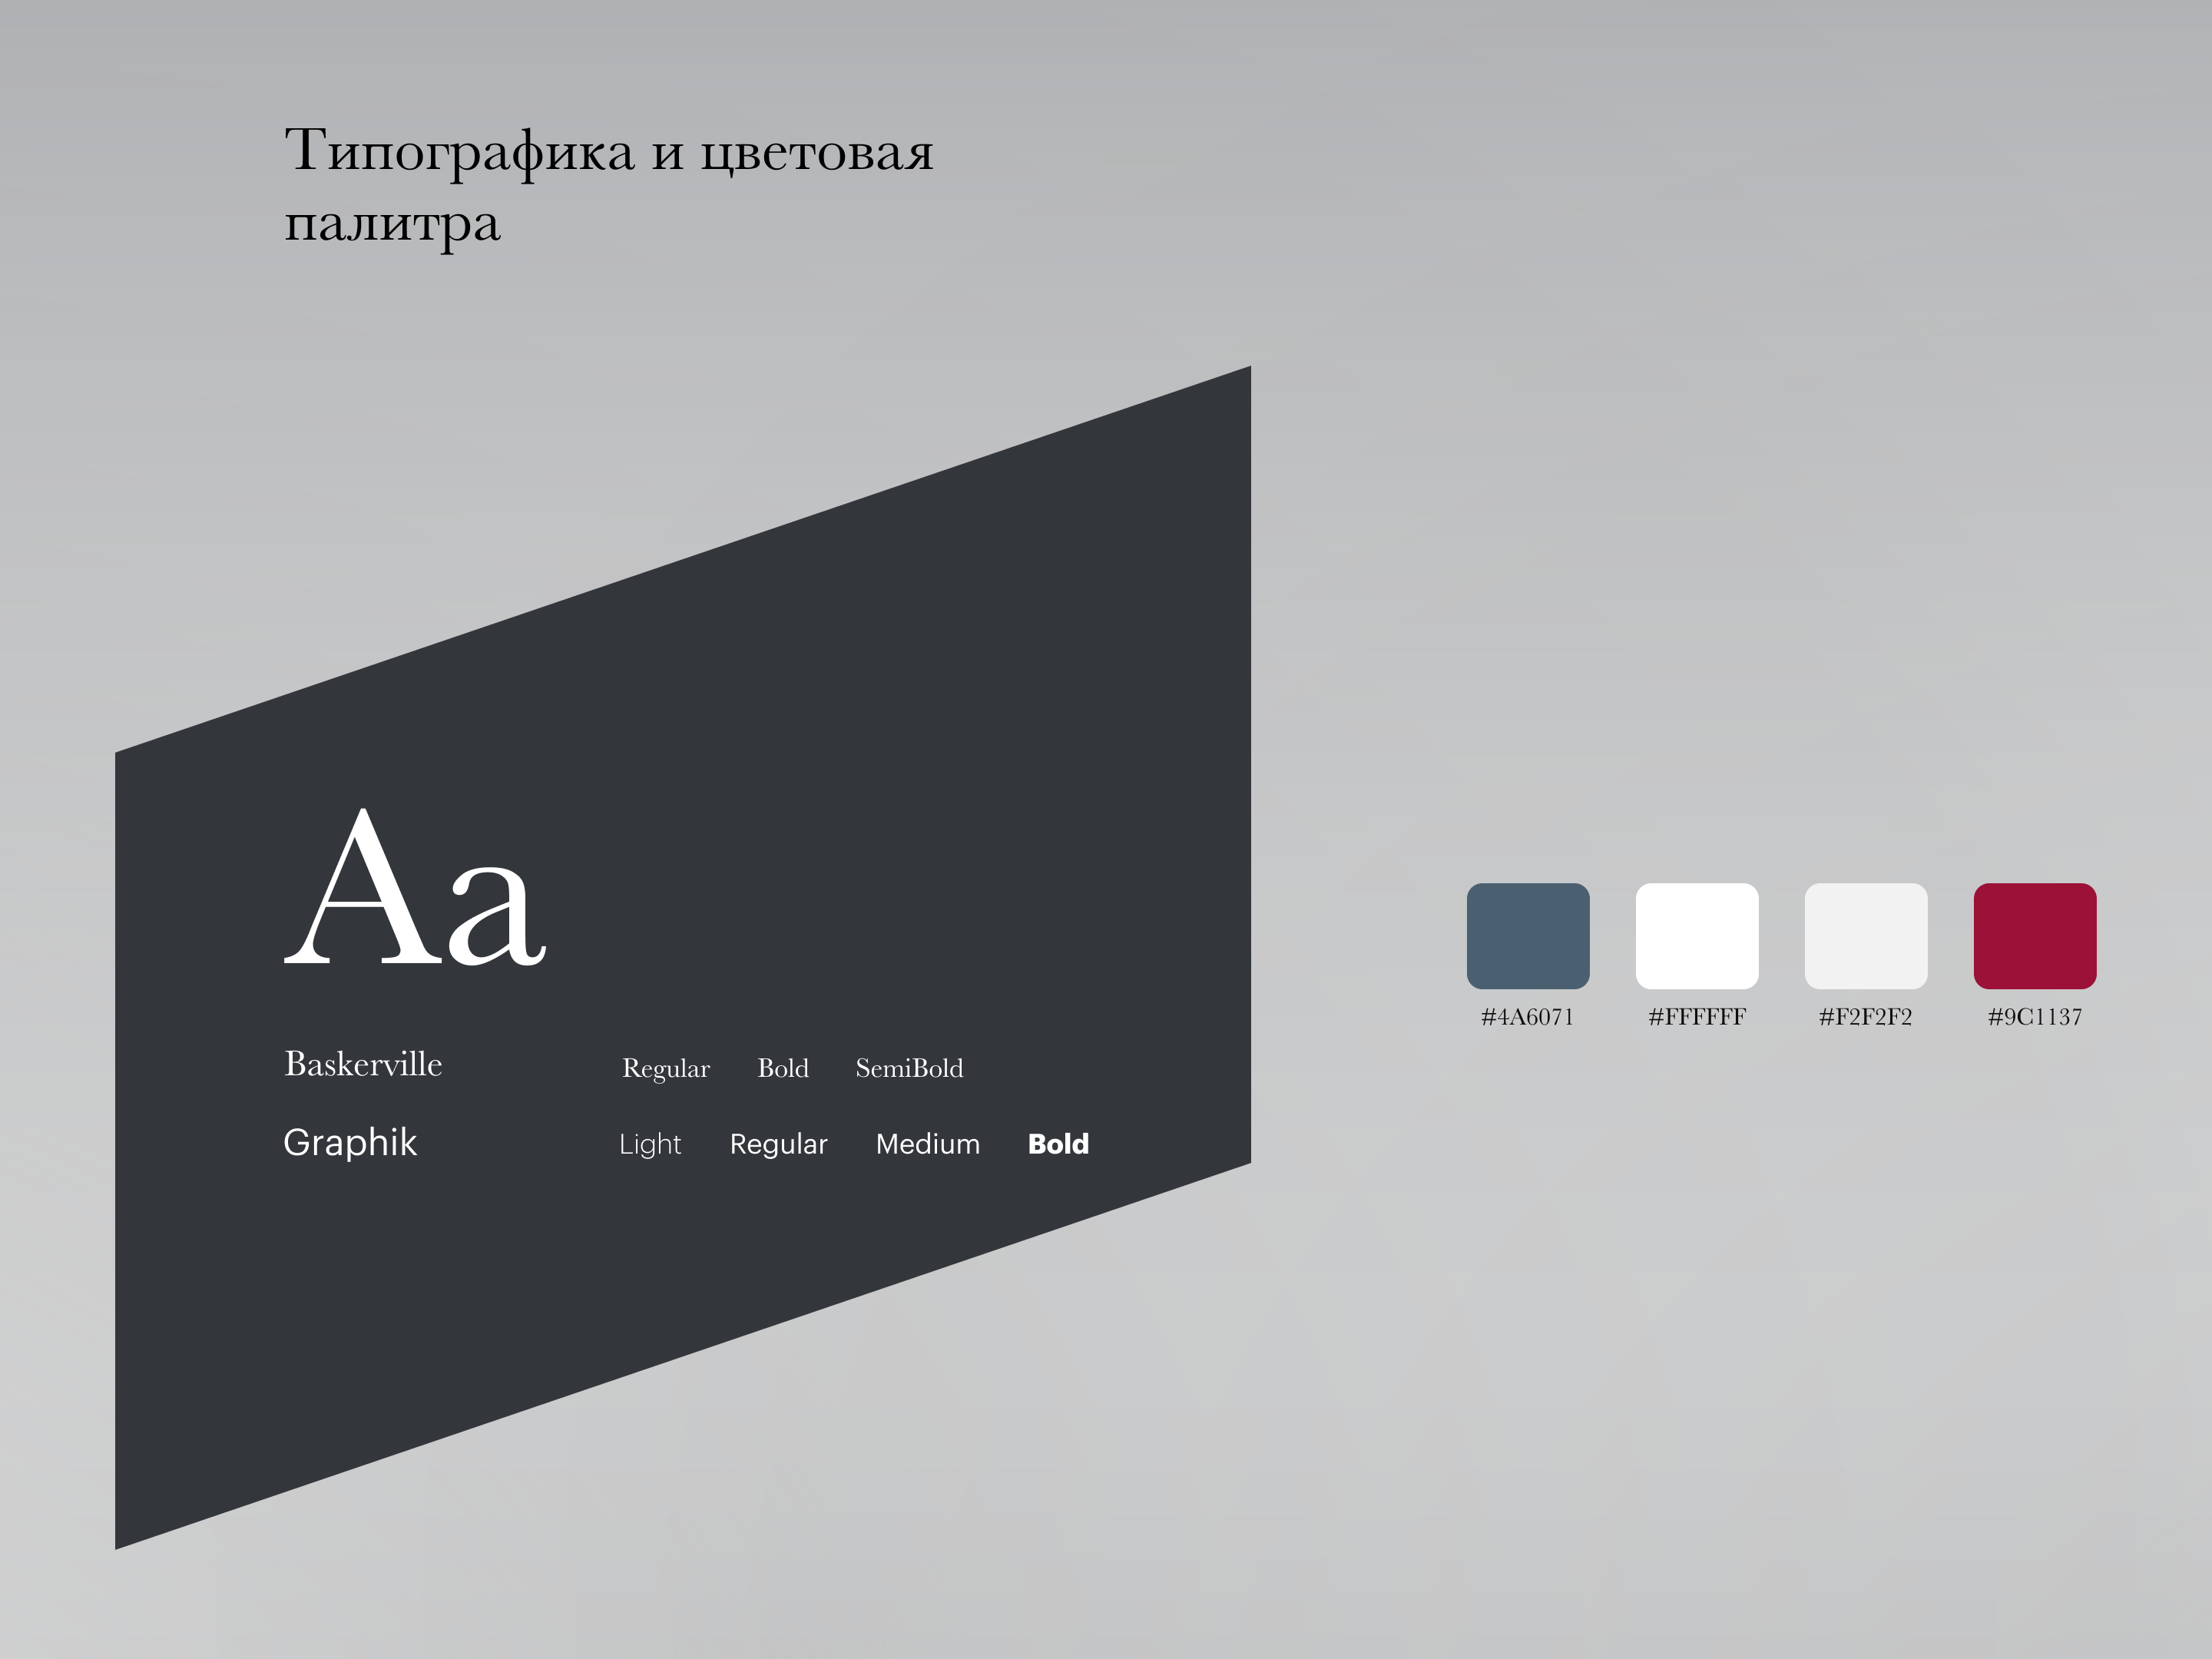Choose Graphik Medium weight label
This screenshot has width=2212, height=1659.
(928, 1144)
